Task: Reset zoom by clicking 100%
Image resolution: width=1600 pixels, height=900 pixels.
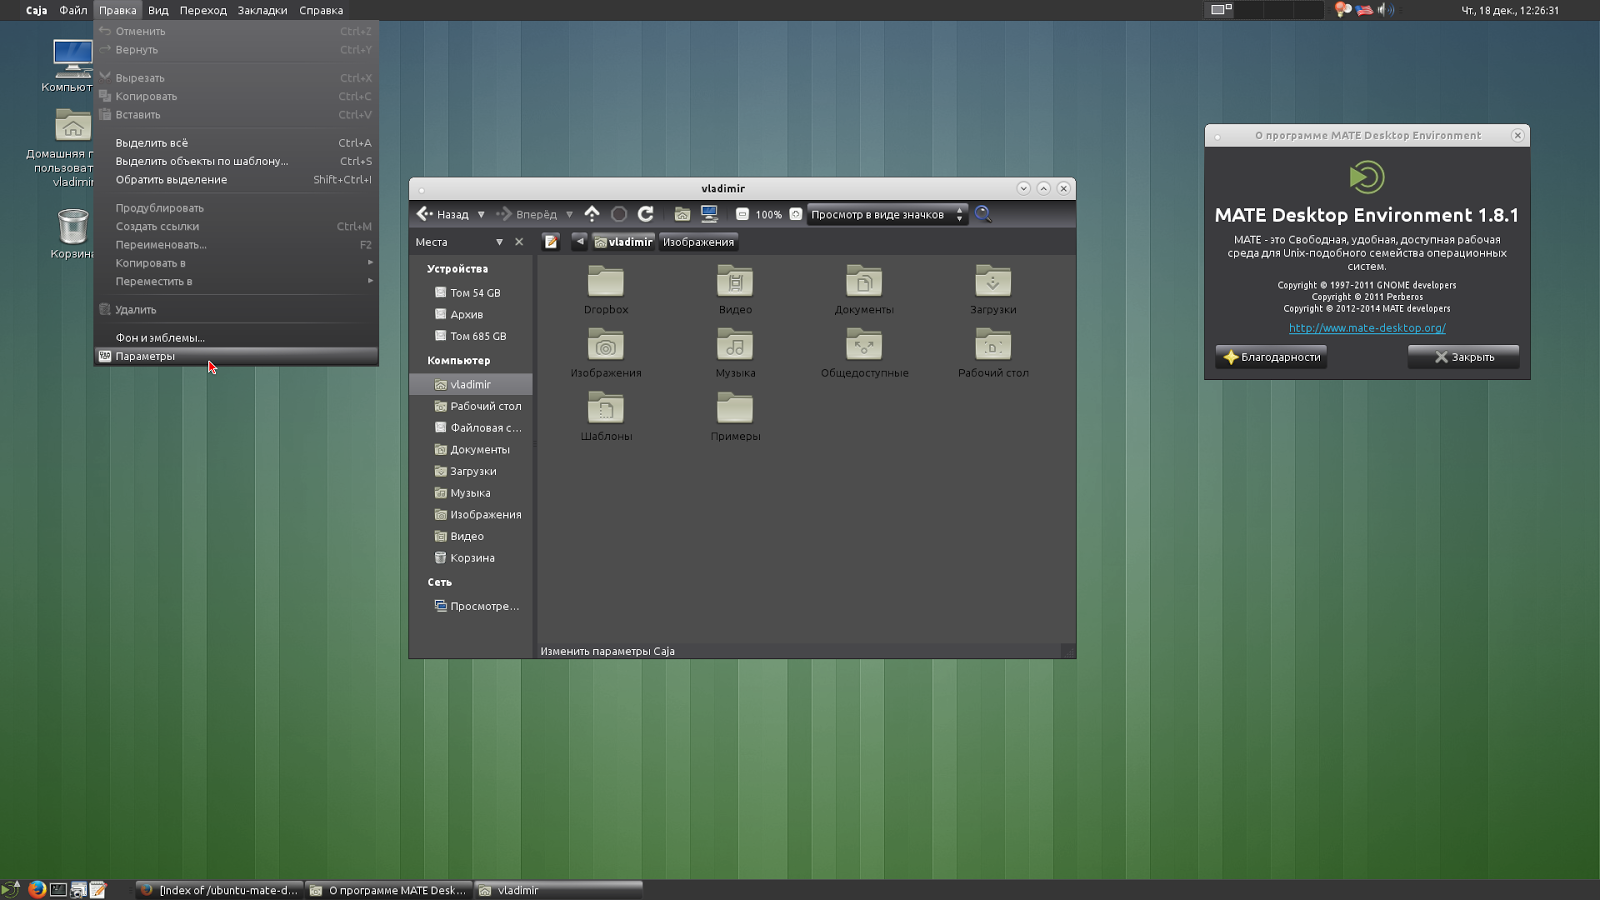Action: (769, 215)
